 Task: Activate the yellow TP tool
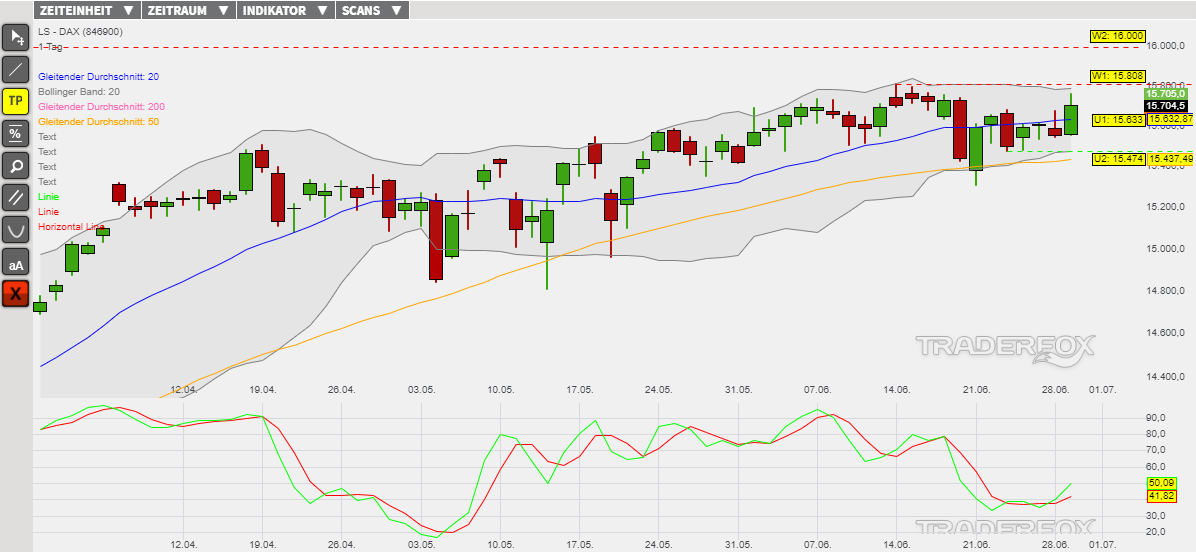click(16, 101)
